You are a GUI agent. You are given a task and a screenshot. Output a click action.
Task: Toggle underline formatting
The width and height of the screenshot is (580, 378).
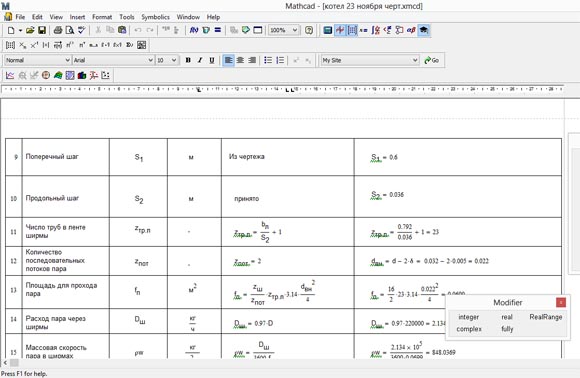(212, 60)
